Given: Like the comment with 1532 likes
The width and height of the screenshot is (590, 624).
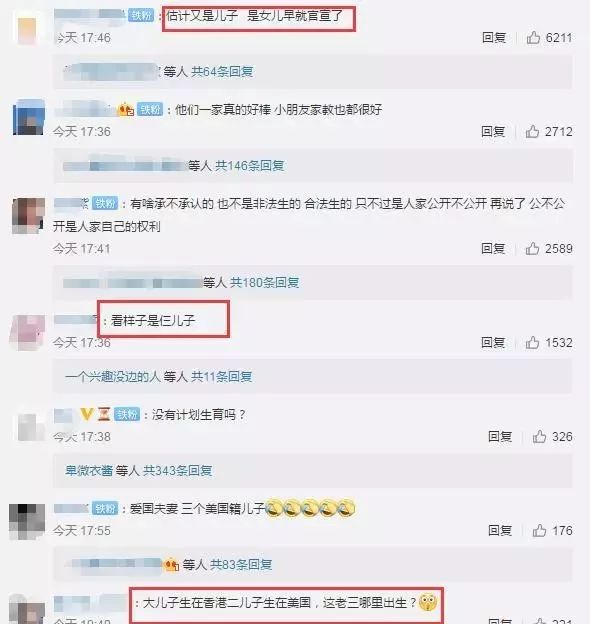Looking at the screenshot, I should 532,342.
